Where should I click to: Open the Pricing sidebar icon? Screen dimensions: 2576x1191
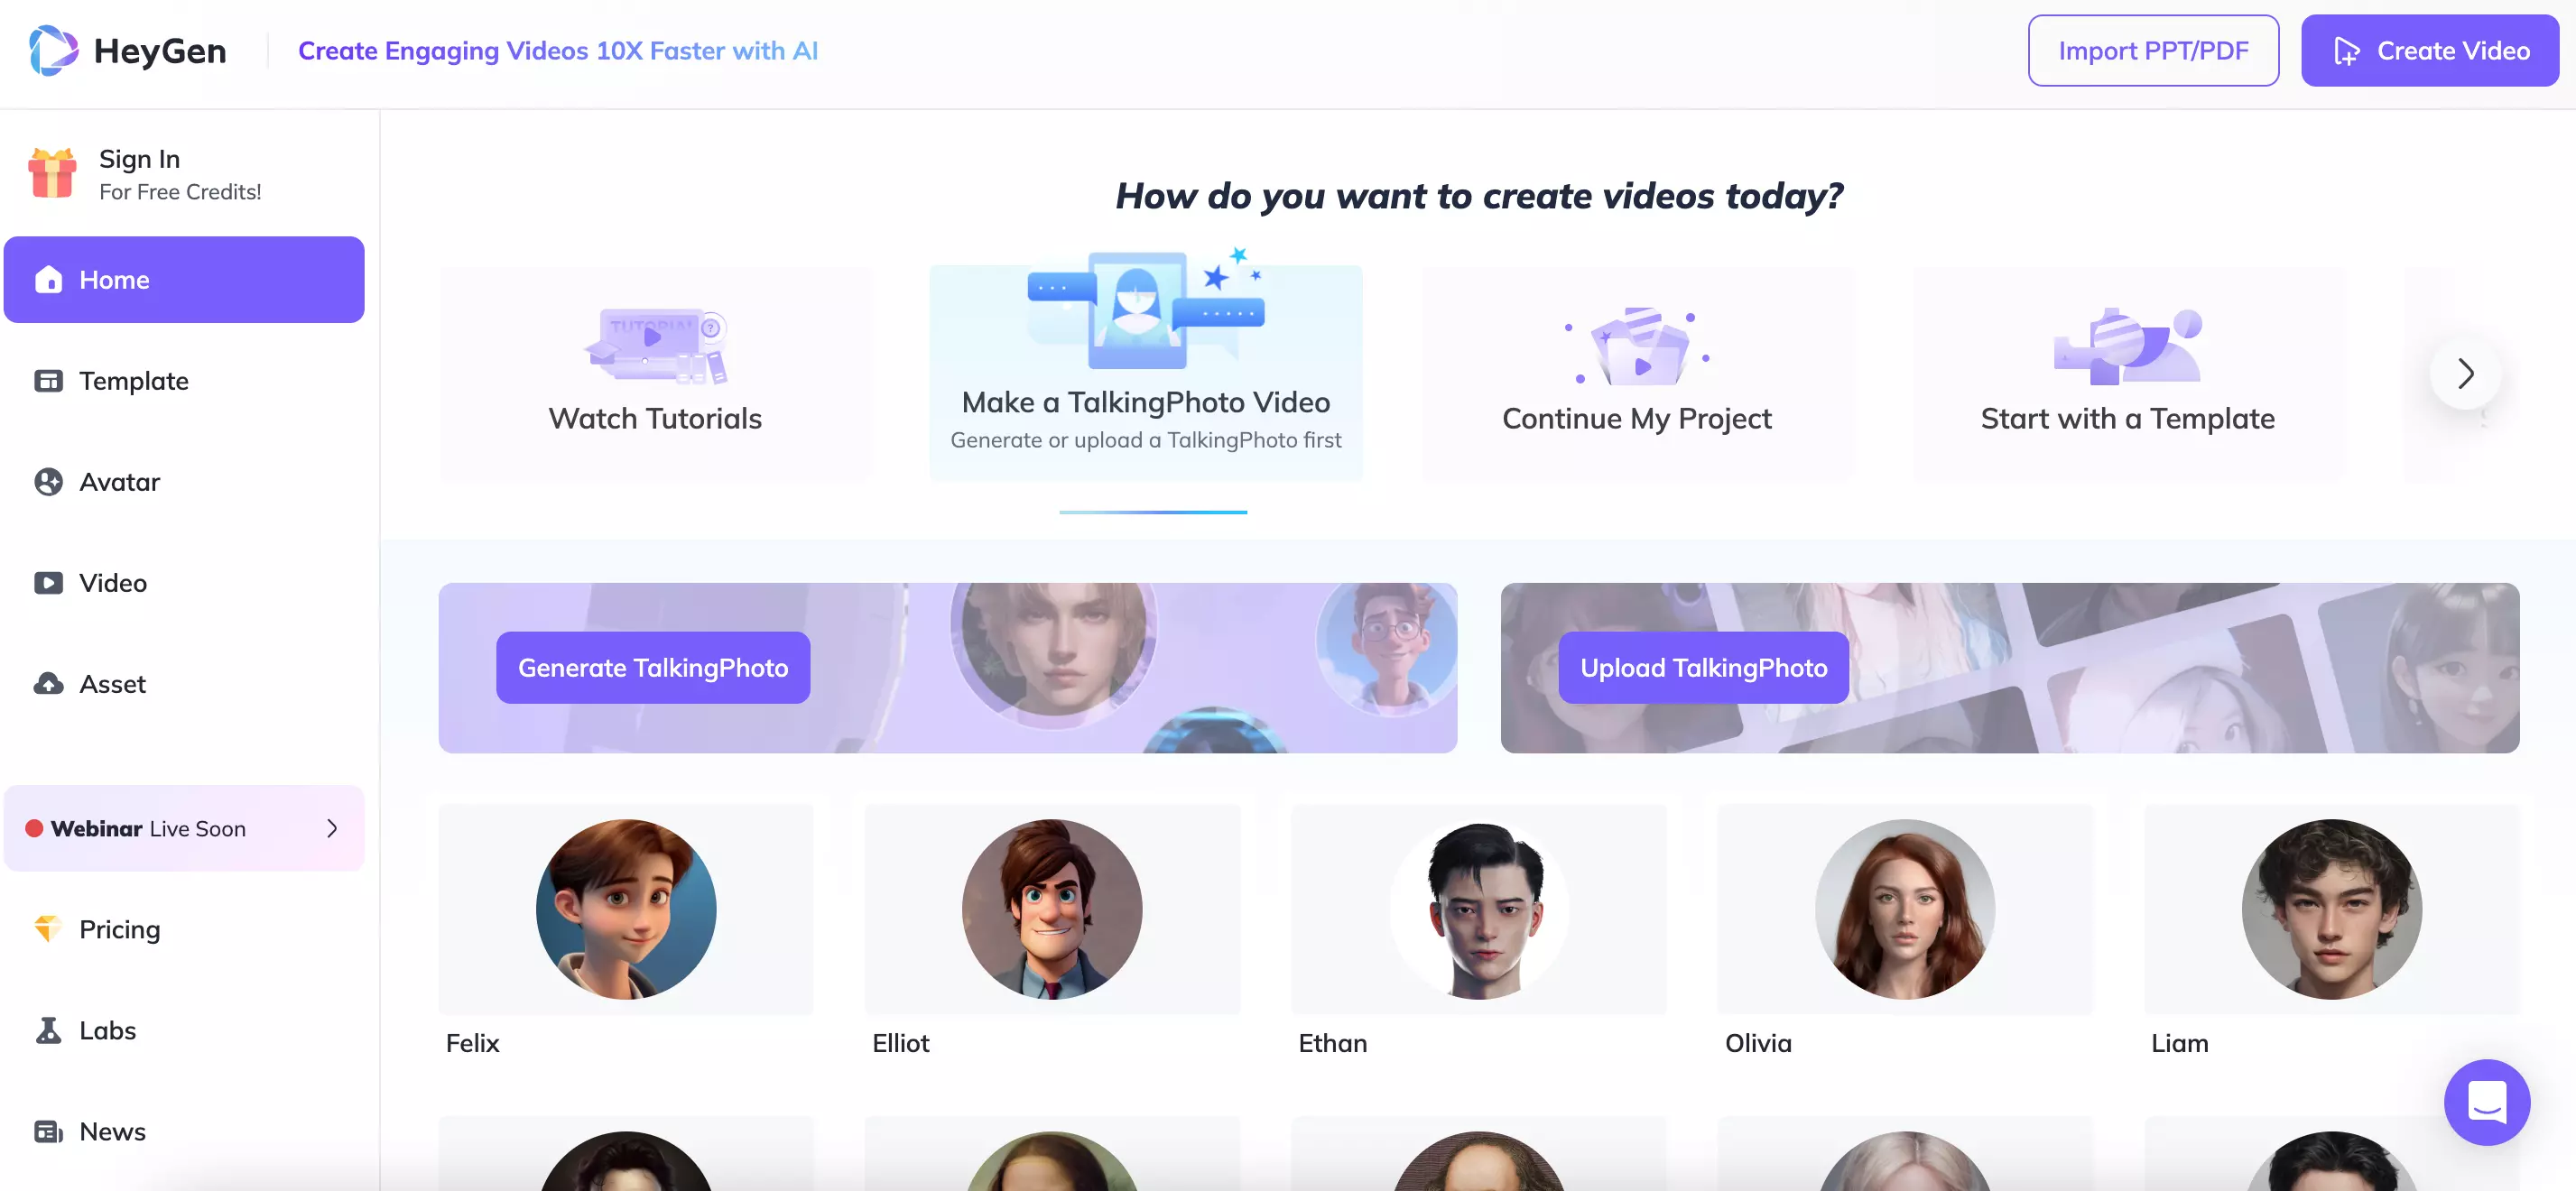point(48,928)
